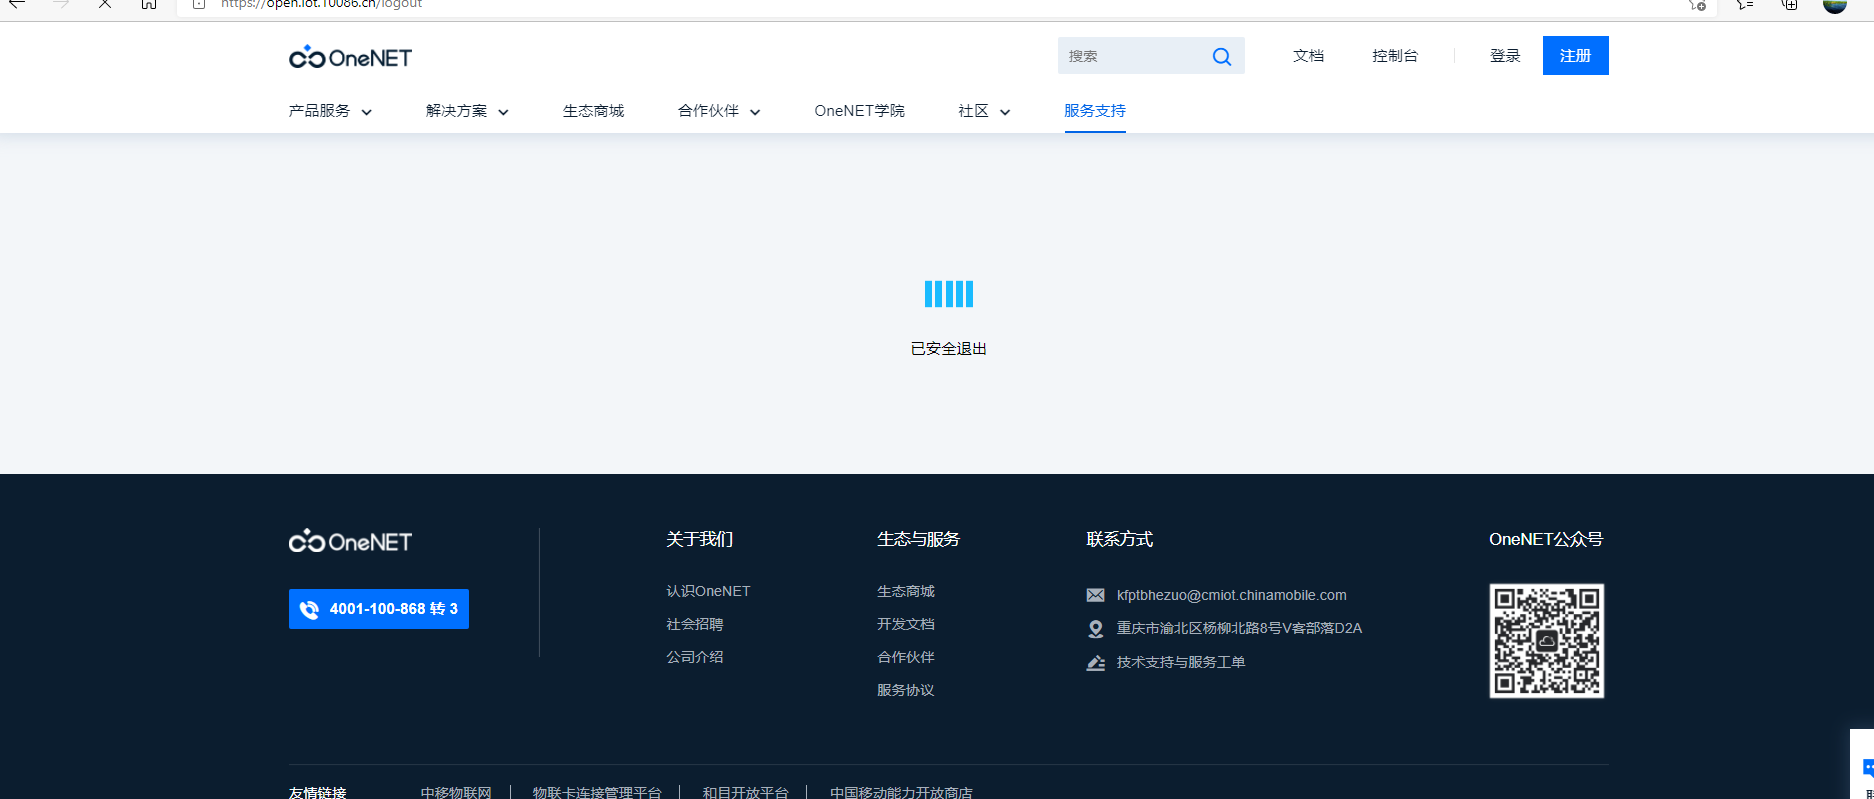Click the OneNET logo in header
1874x799 pixels.
coord(350,57)
